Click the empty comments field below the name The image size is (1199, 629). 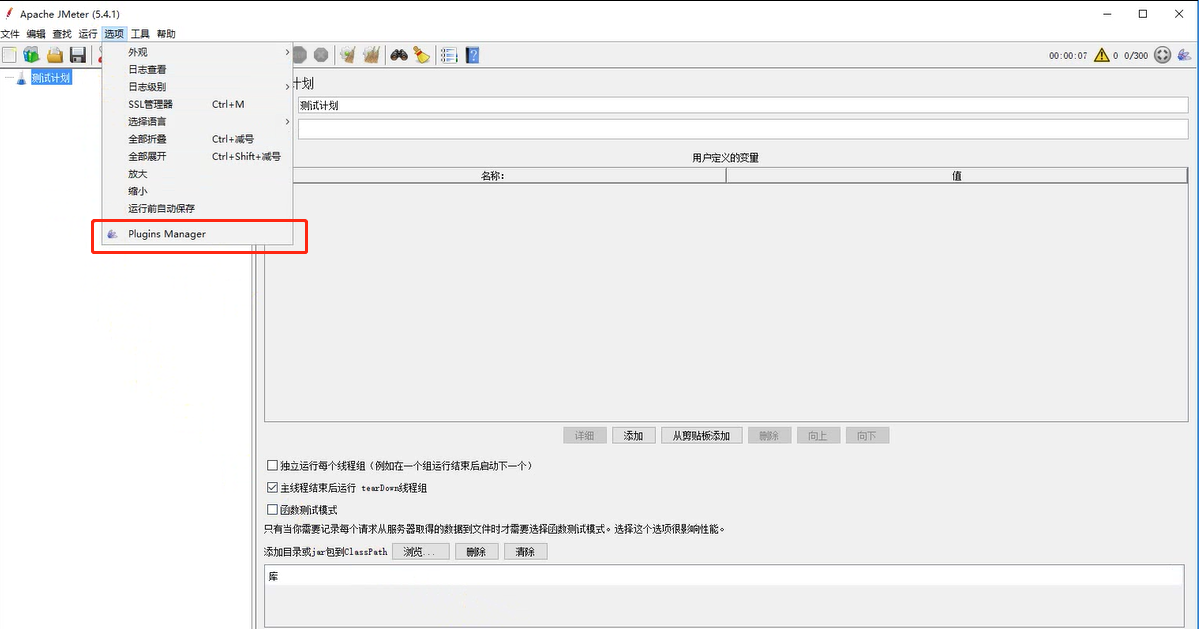[742, 128]
